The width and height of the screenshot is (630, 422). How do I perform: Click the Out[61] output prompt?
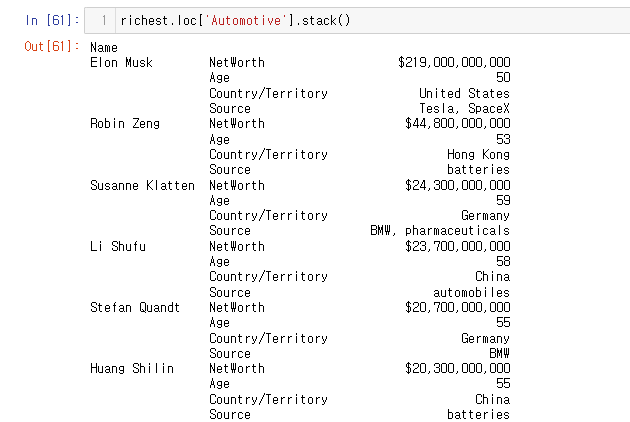point(51,46)
